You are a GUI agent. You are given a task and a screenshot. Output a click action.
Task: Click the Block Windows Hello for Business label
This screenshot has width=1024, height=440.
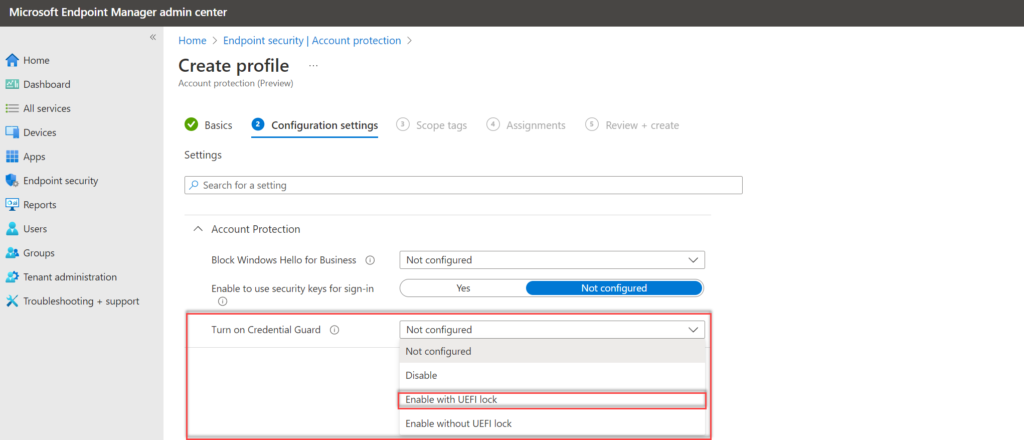click(283, 260)
